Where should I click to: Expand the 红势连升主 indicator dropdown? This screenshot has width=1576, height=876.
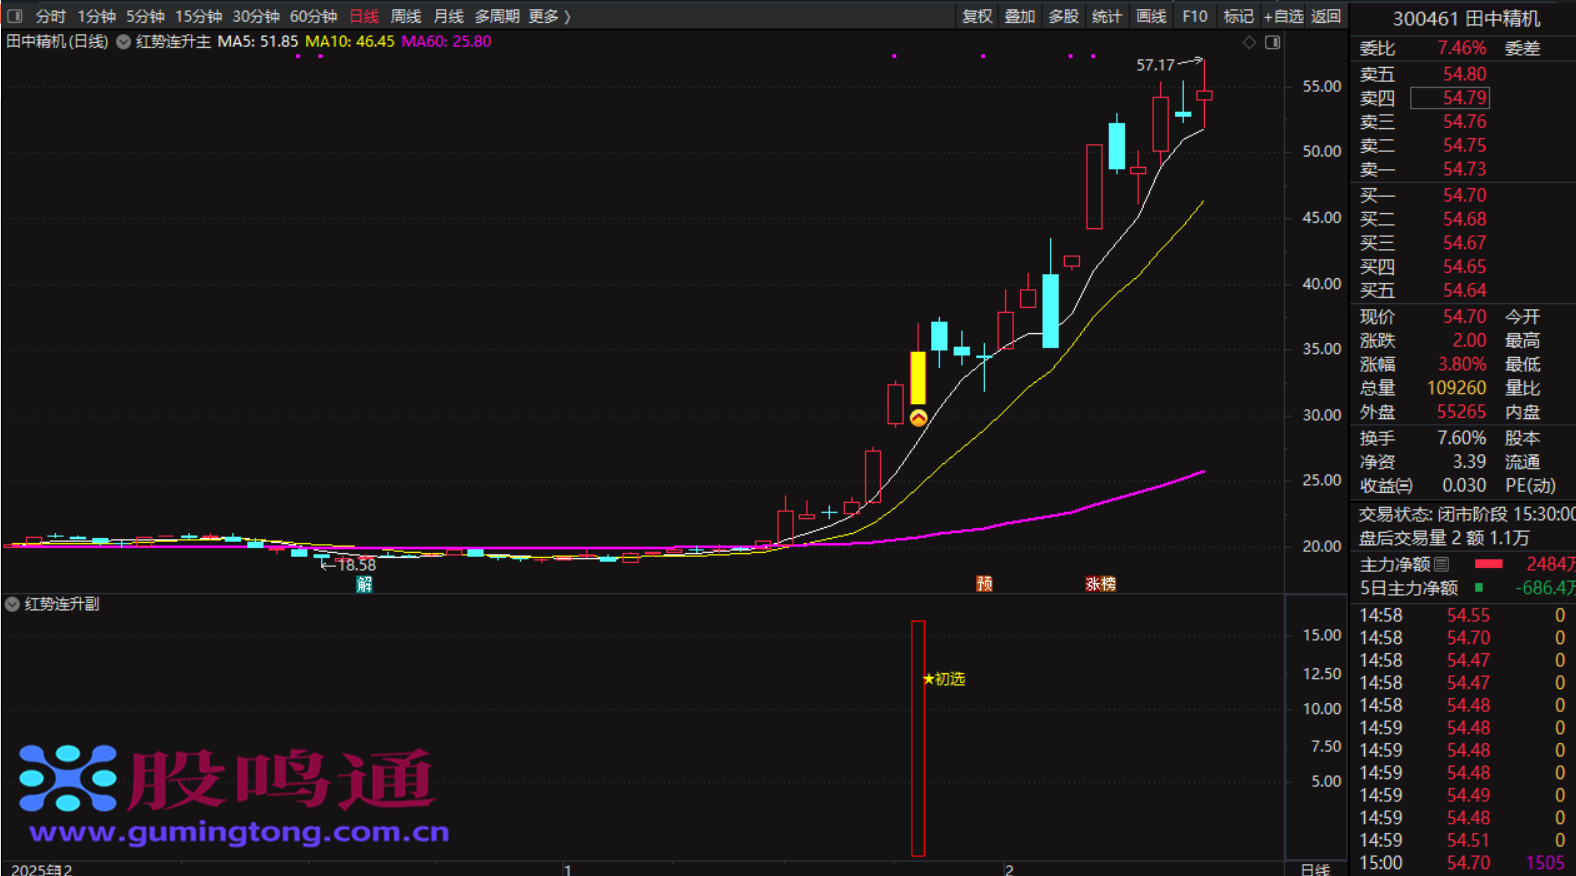123,42
